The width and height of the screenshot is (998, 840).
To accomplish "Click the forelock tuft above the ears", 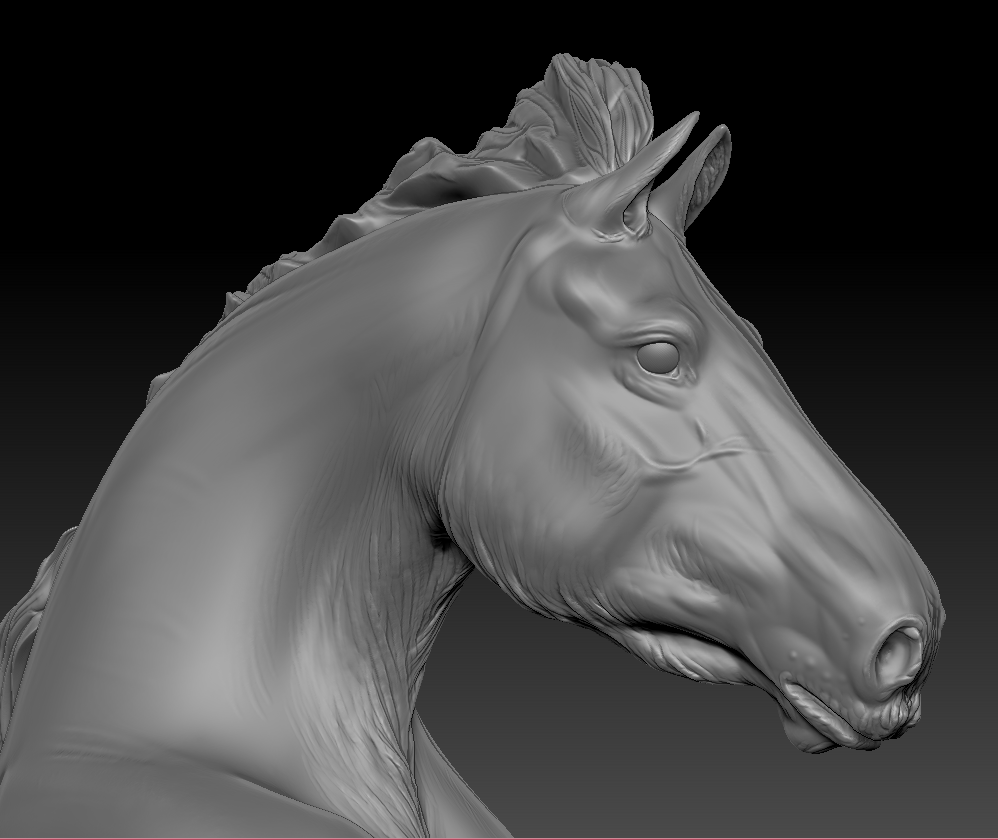I will pyautogui.click(x=585, y=110).
